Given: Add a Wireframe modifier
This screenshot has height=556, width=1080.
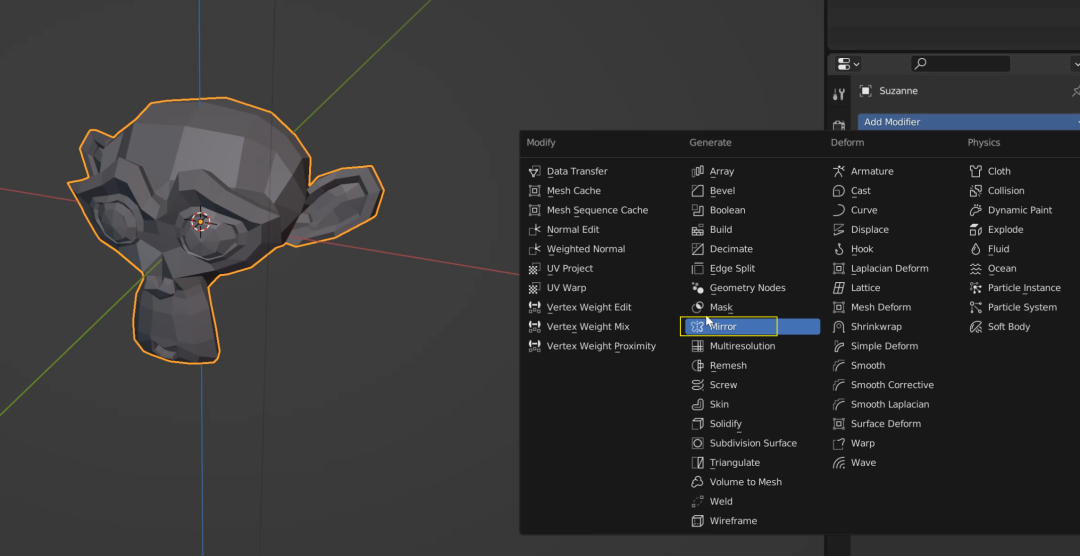Looking at the screenshot, I should click(734, 521).
